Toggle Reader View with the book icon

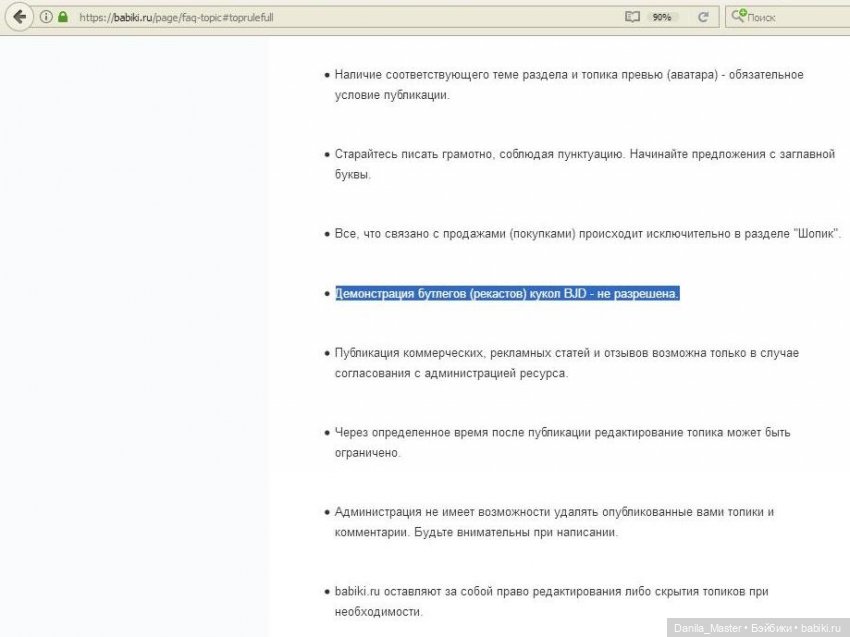point(631,17)
